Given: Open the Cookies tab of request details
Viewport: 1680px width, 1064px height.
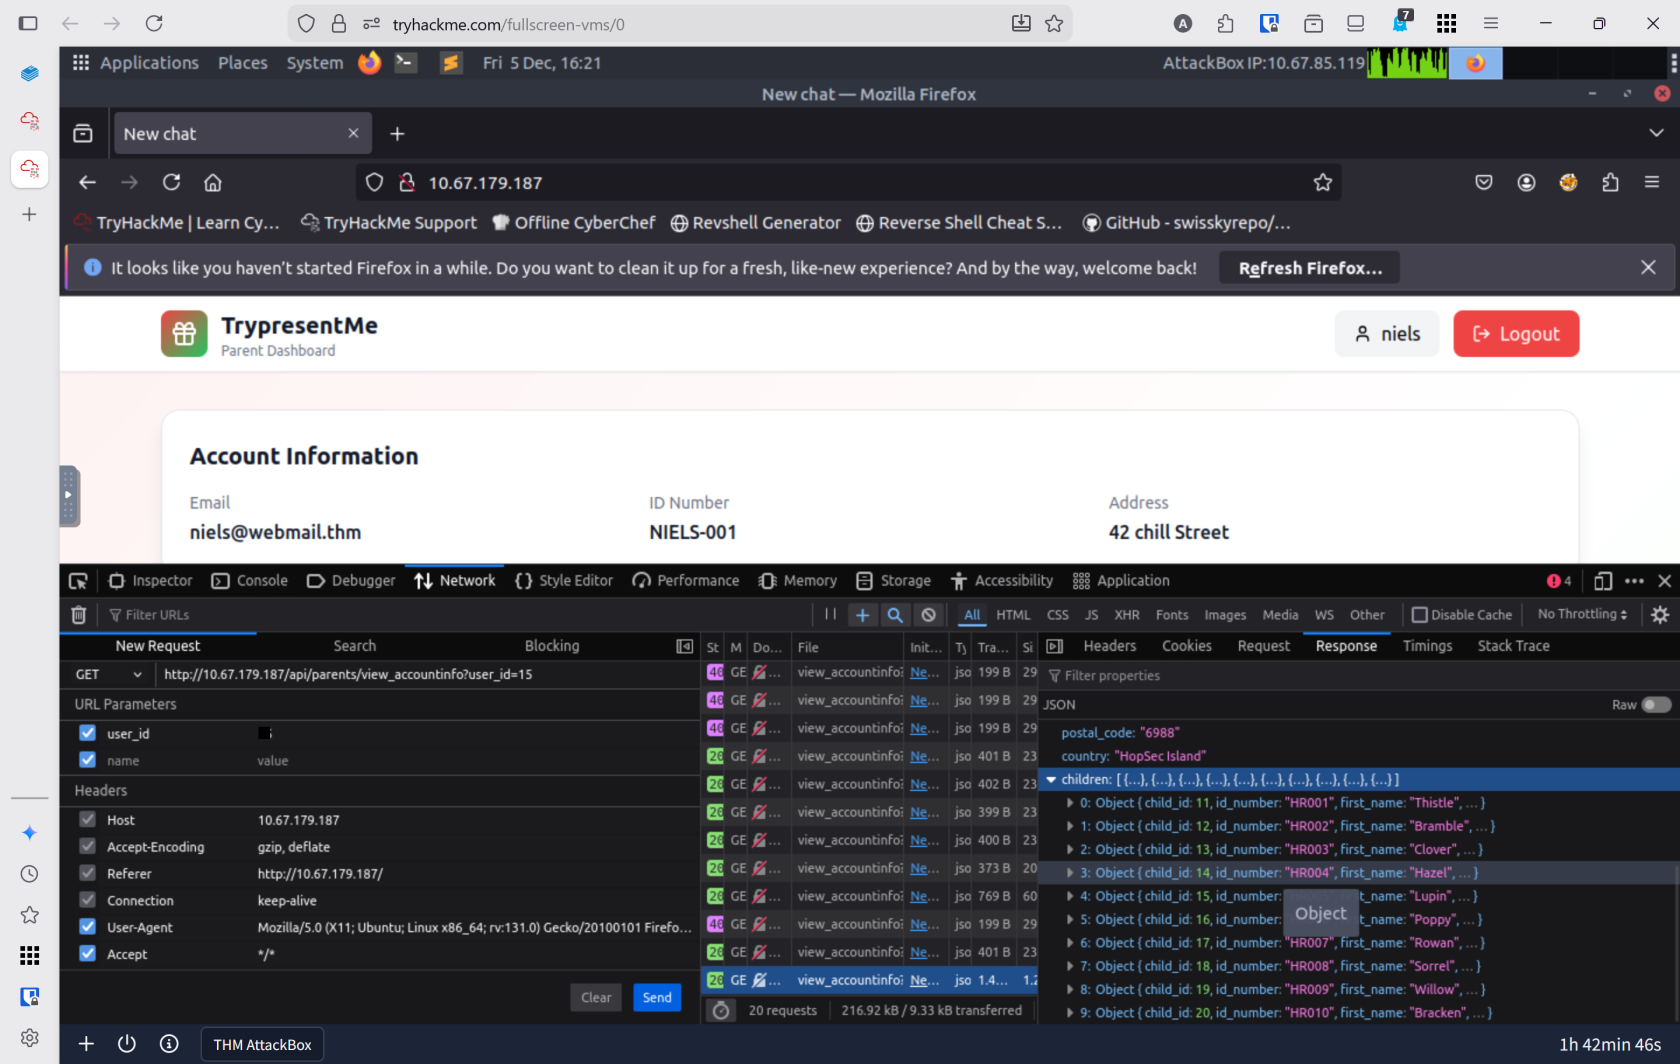Looking at the screenshot, I should coord(1187,646).
